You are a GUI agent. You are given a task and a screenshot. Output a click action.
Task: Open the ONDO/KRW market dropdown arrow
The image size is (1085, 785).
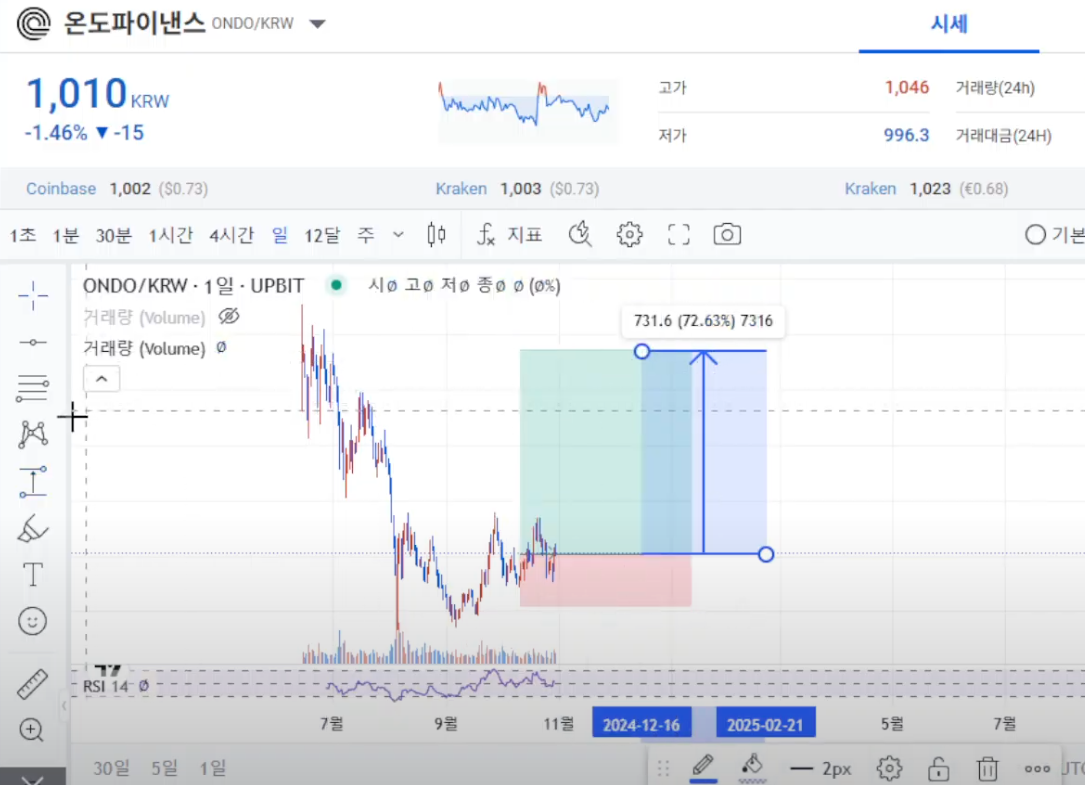[x=317, y=24]
